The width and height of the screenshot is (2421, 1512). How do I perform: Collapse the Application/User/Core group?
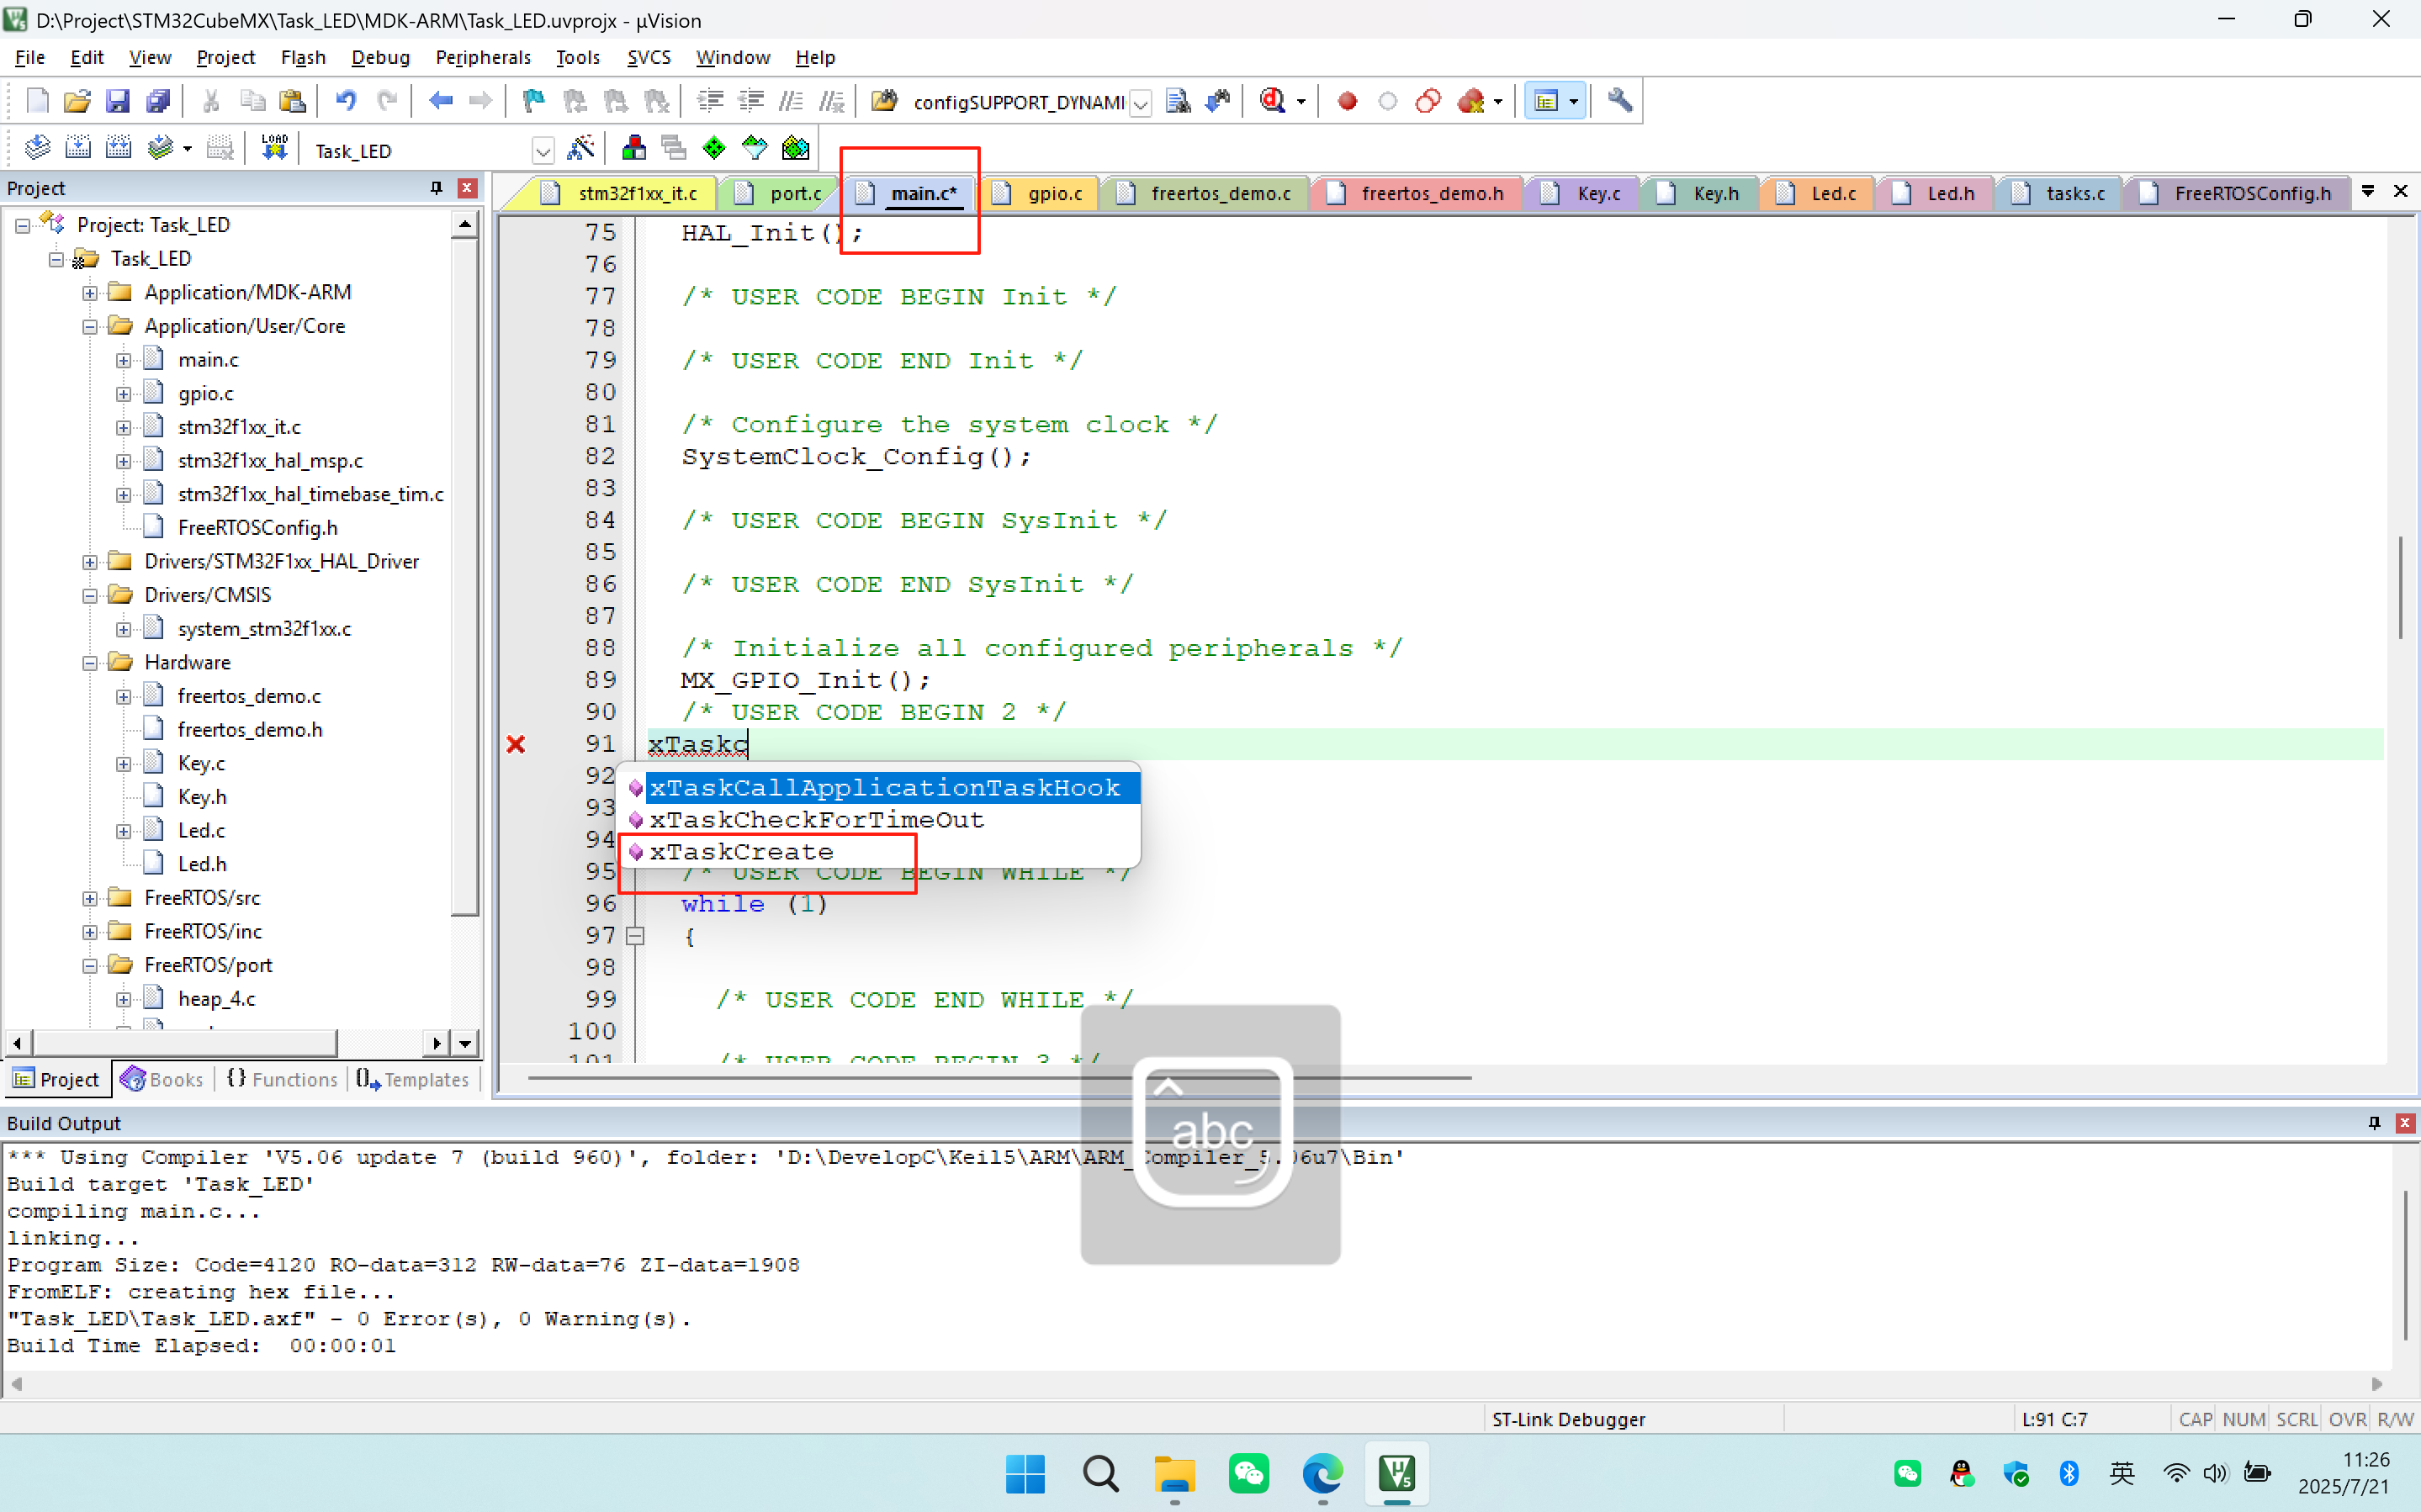(x=88, y=326)
